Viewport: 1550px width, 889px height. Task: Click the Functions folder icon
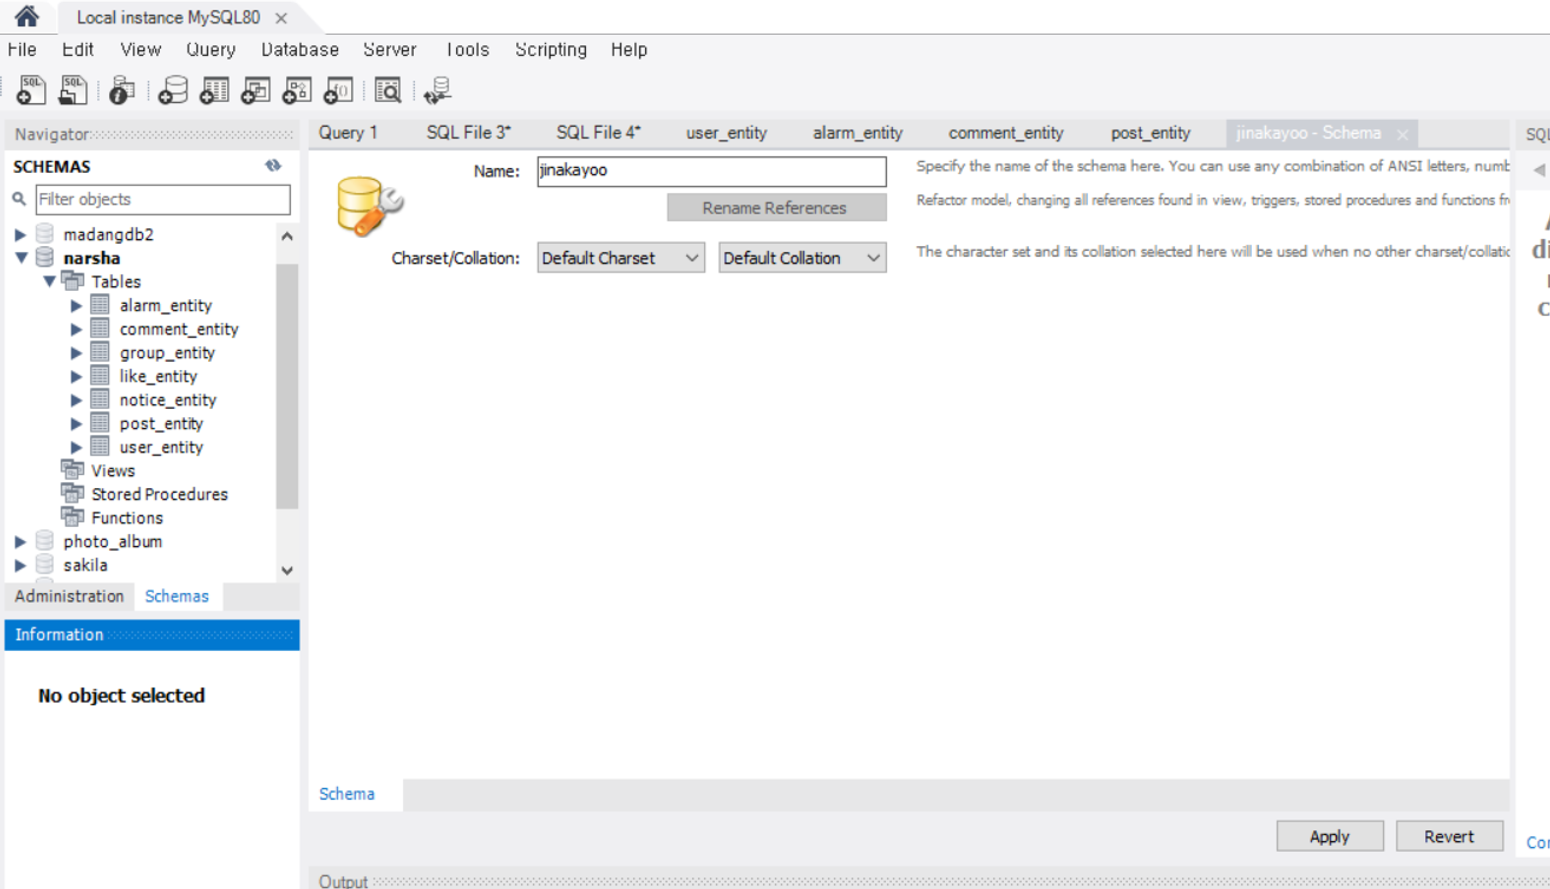[x=72, y=517]
